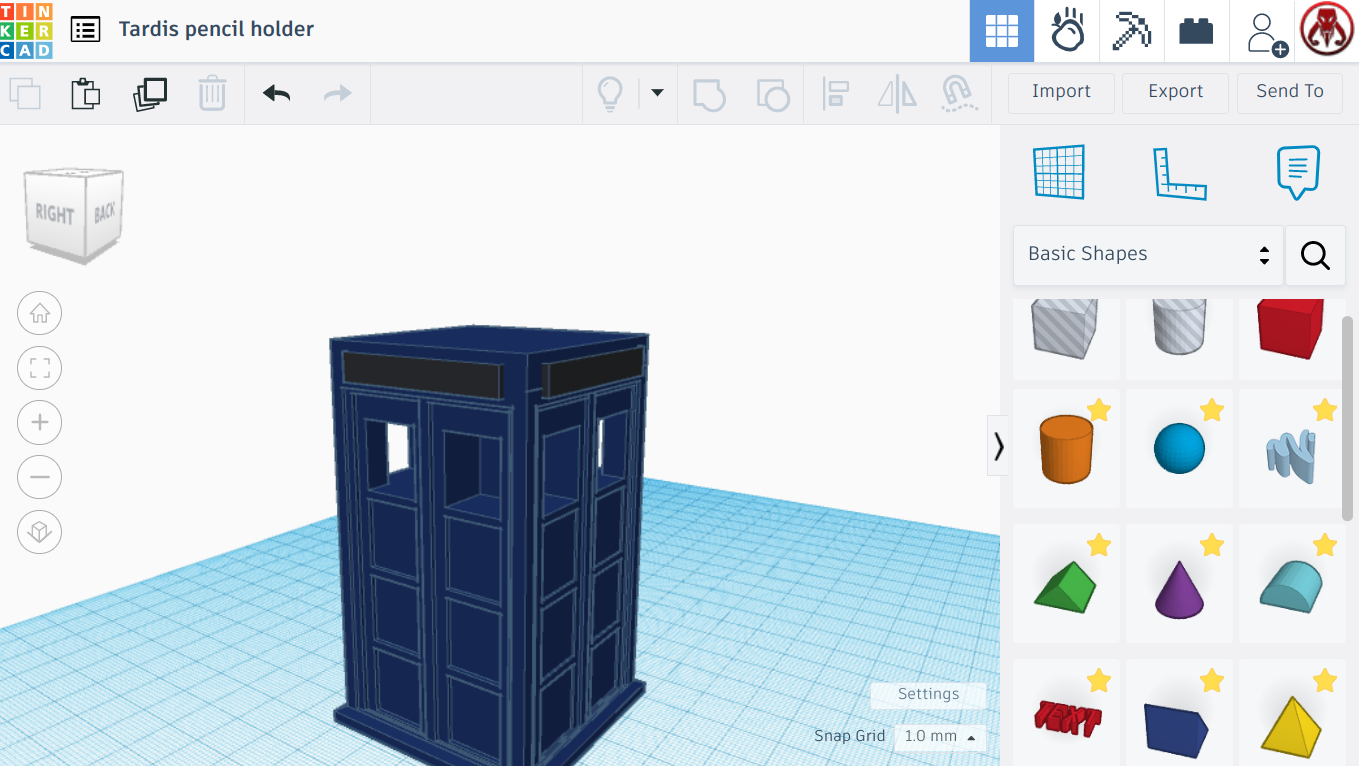Click the Tardis pencil holder title
This screenshot has height=766, width=1359.
coord(216,29)
